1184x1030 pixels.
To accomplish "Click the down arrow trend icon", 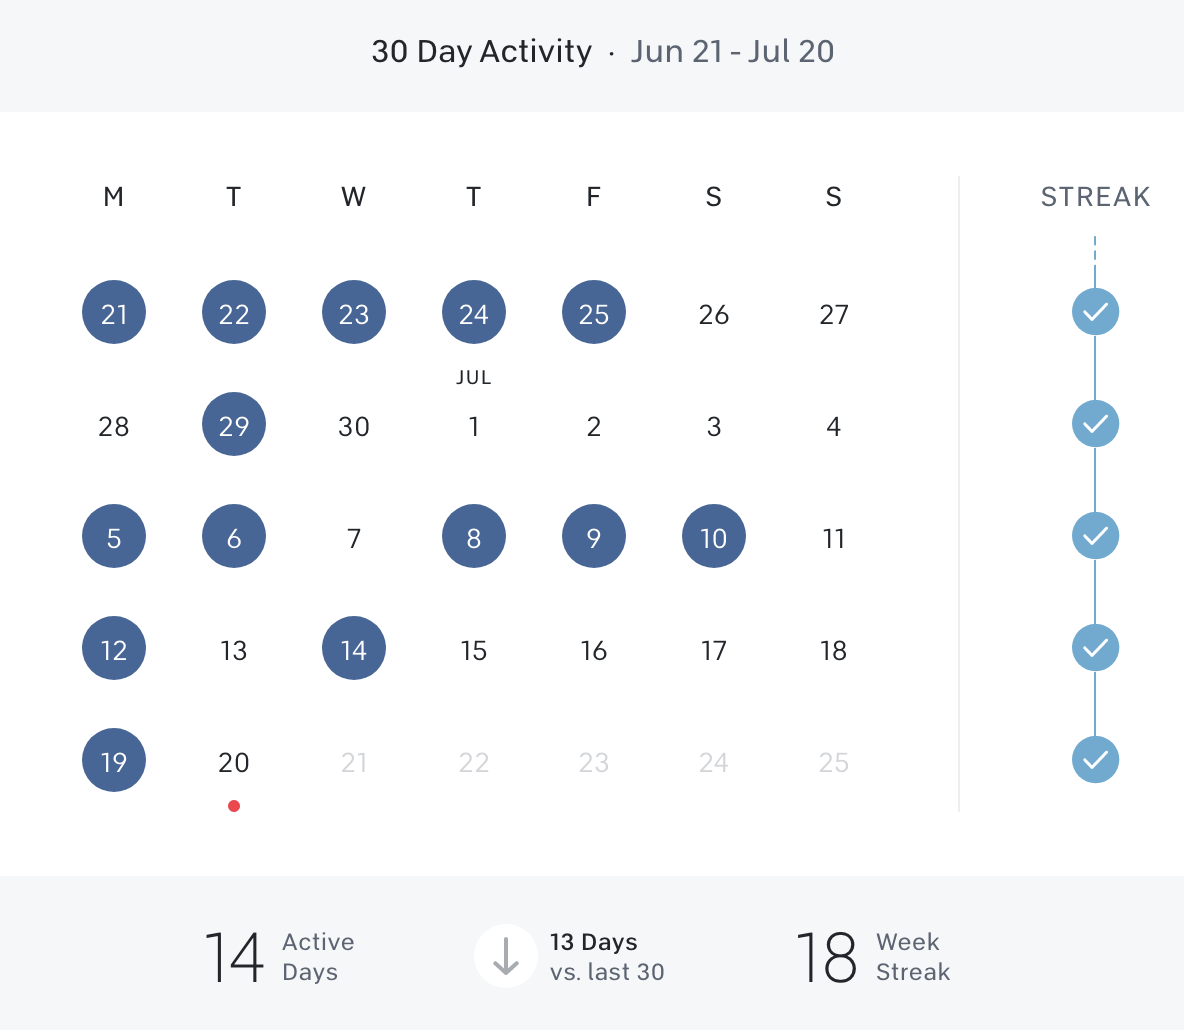I will (506, 956).
